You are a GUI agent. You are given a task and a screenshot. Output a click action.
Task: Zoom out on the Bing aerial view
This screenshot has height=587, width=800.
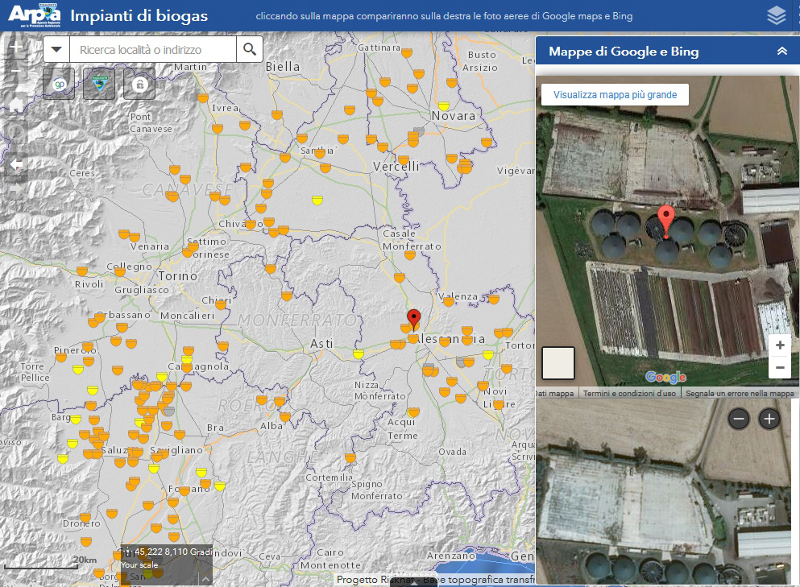tap(738, 419)
